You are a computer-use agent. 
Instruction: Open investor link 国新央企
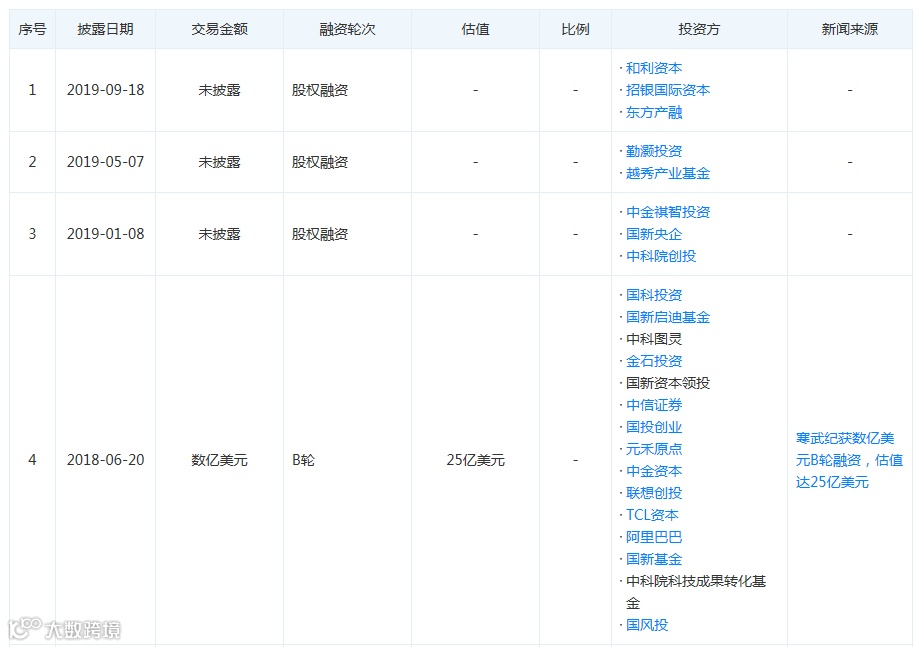click(654, 234)
